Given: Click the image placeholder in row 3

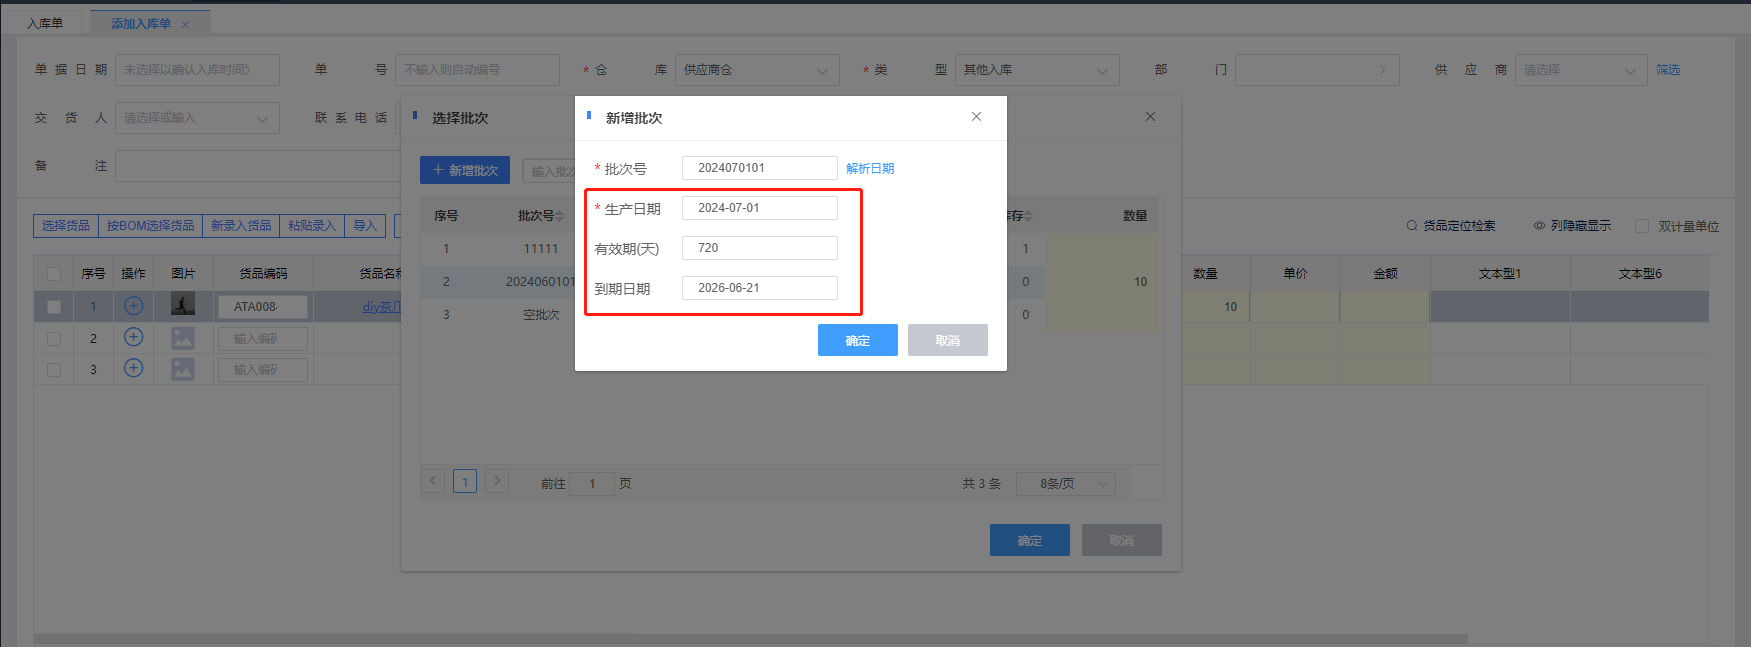Looking at the screenshot, I should pos(183,369).
